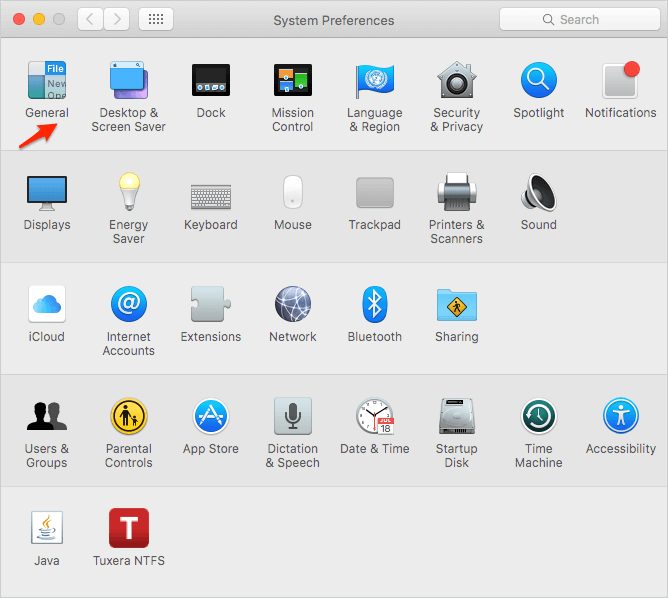Image resolution: width=668 pixels, height=598 pixels.
Task: Open Desktop & Screen Saver settings
Action: (x=129, y=80)
